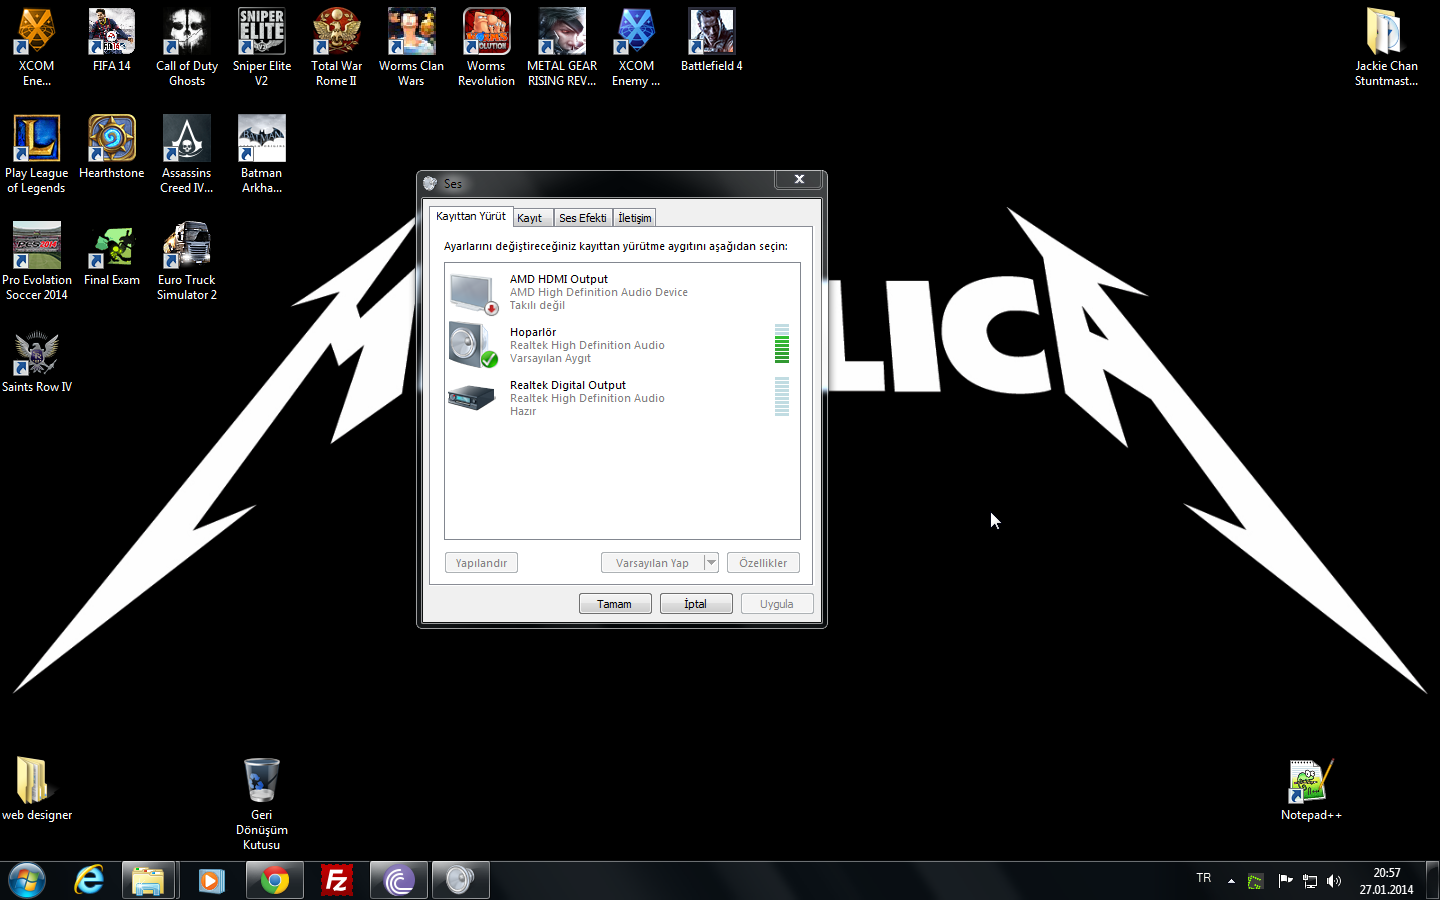The height and width of the screenshot is (900, 1440).
Task: Open the Ses sound taskbar button
Action: 460,880
